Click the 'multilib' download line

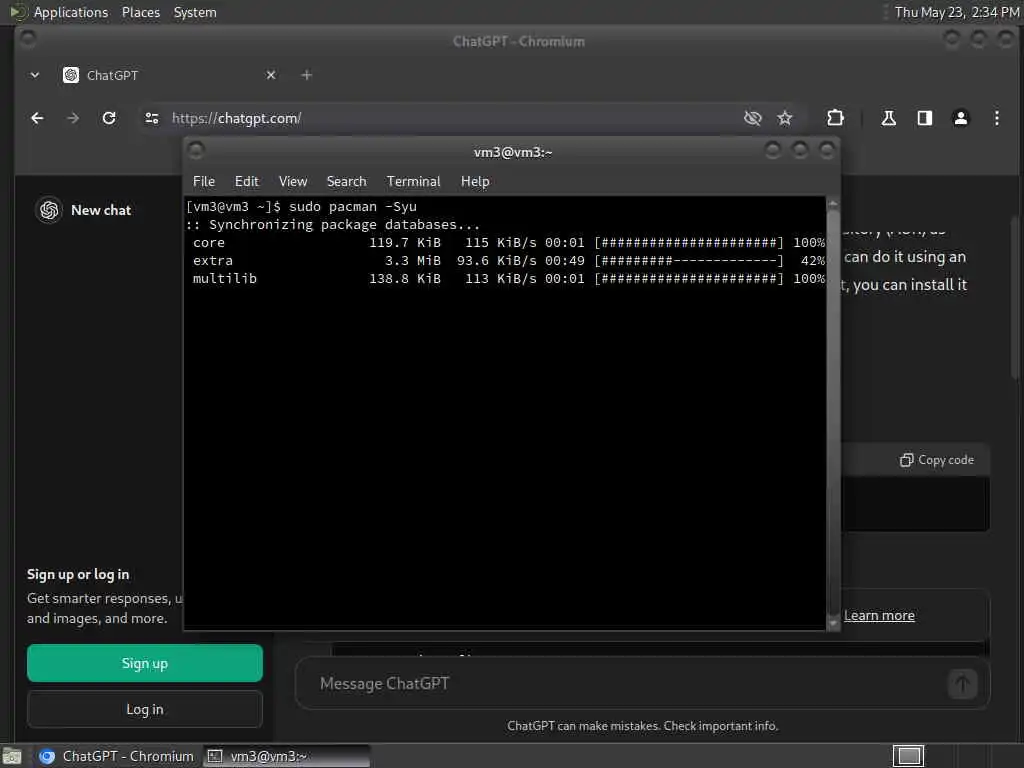coord(508,279)
